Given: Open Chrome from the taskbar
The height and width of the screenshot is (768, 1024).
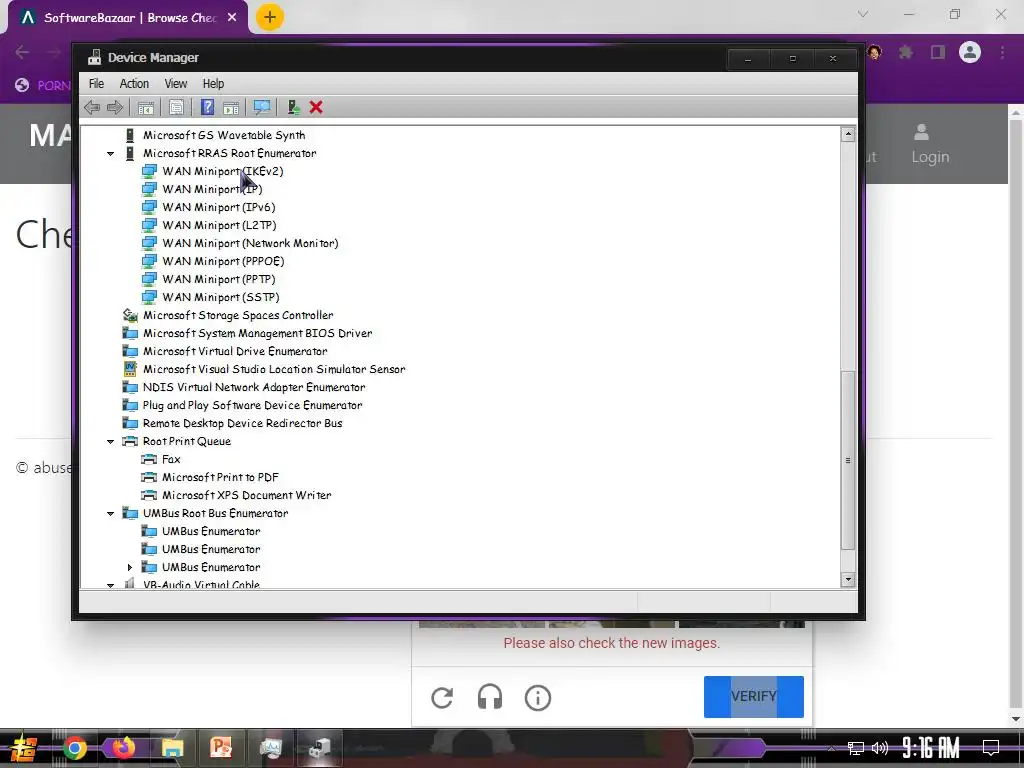Looking at the screenshot, I should click(75, 748).
